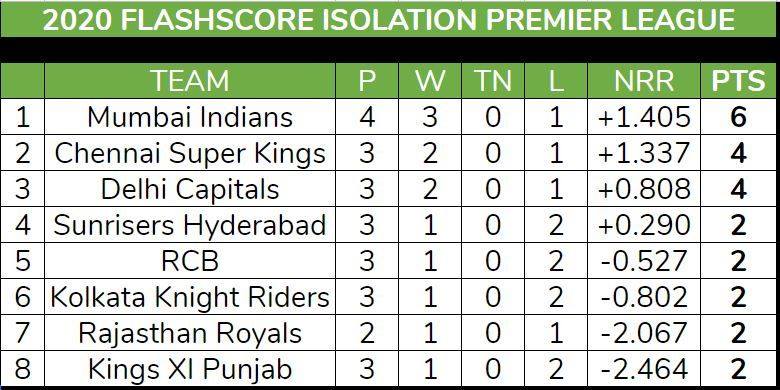Select the Mumbai Indians team cell

[190, 117]
